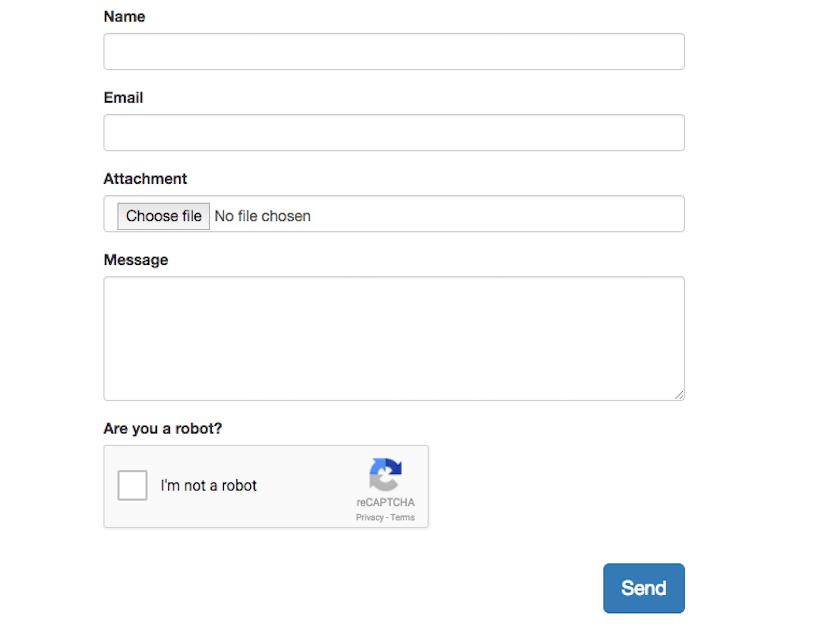This screenshot has width=838, height=630.
Task: Grab the Message textarea resize handle
Action: click(x=679, y=395)
